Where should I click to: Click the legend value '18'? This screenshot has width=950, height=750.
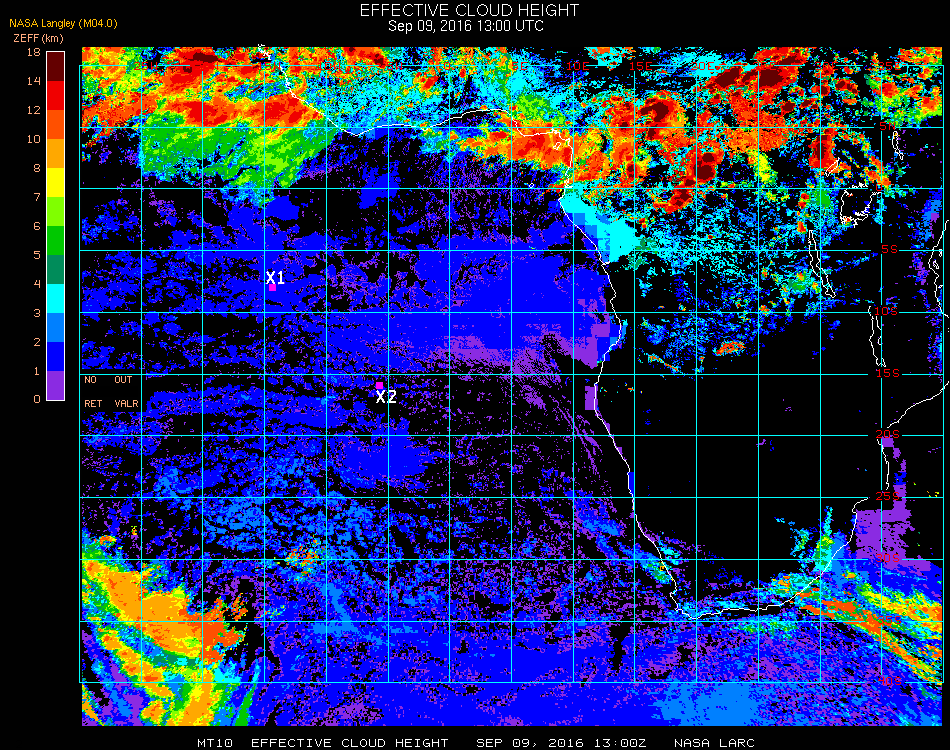click(x=34, y=53)
